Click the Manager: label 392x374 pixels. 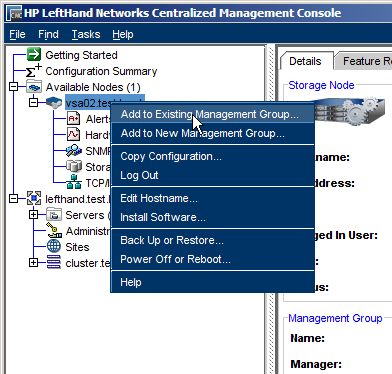(316, 364)
